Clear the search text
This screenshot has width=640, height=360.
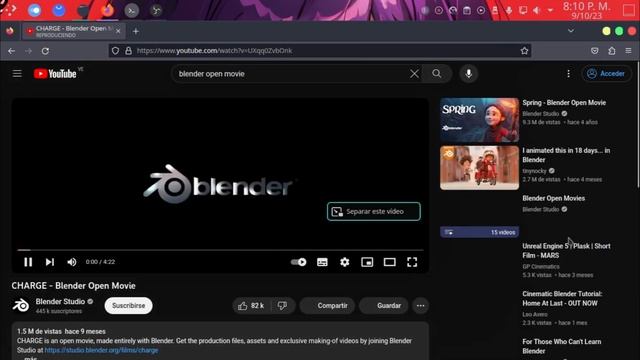414,74
